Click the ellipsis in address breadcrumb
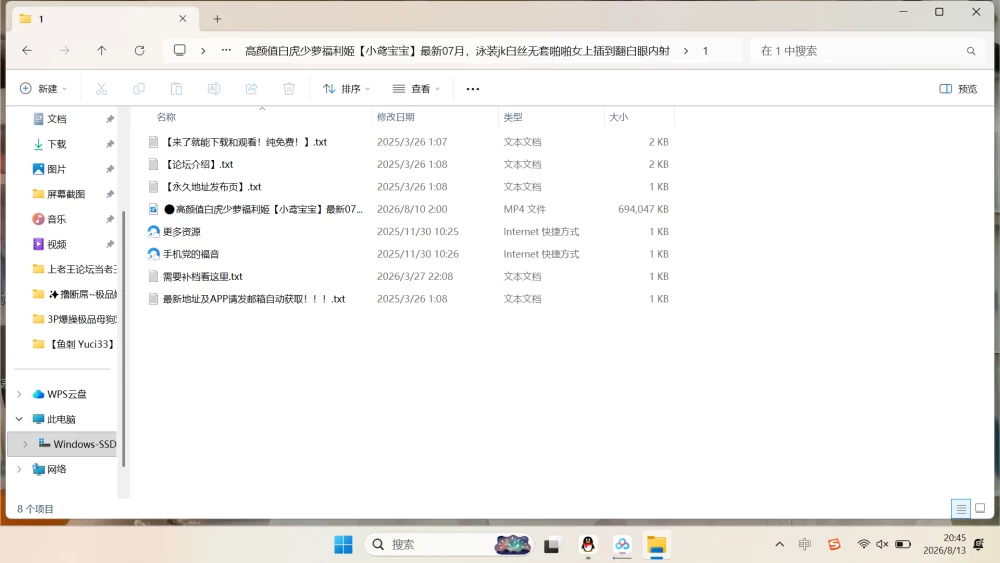The width and height of the screenshot is (1000, 563). click(x=226, y=50)
